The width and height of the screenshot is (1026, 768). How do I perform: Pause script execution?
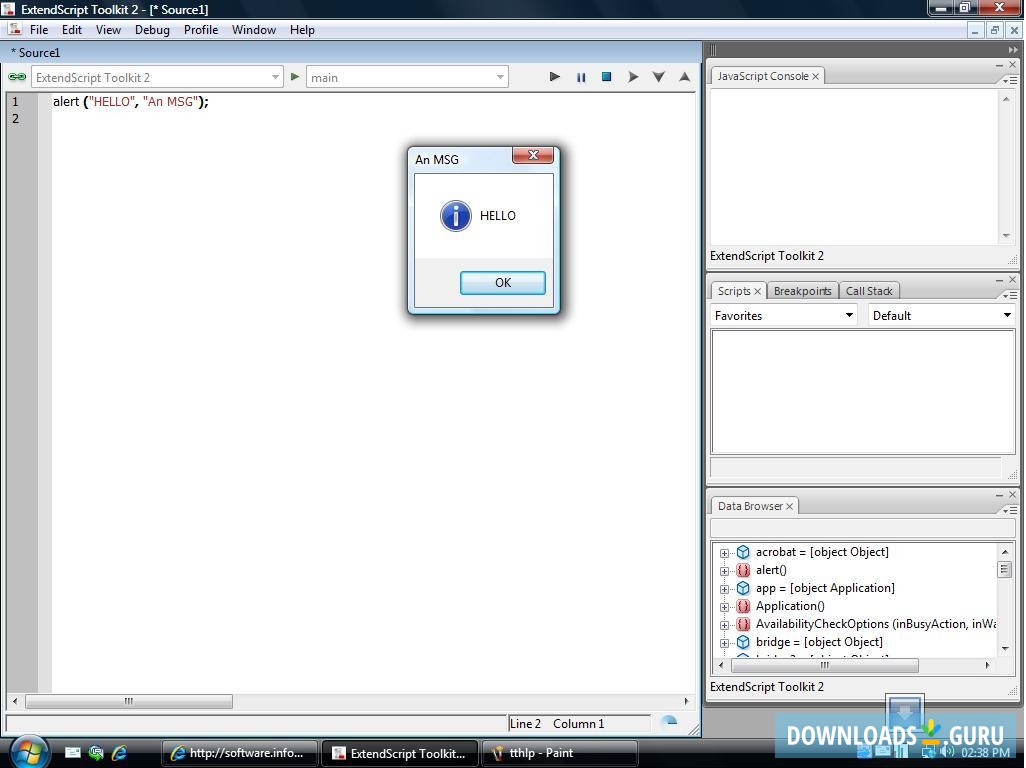(582, 76)
